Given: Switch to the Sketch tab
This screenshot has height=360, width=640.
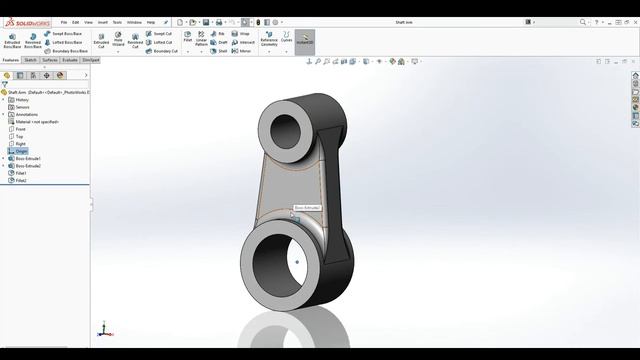Looking at the screenshot, I should tap(30, 60).
